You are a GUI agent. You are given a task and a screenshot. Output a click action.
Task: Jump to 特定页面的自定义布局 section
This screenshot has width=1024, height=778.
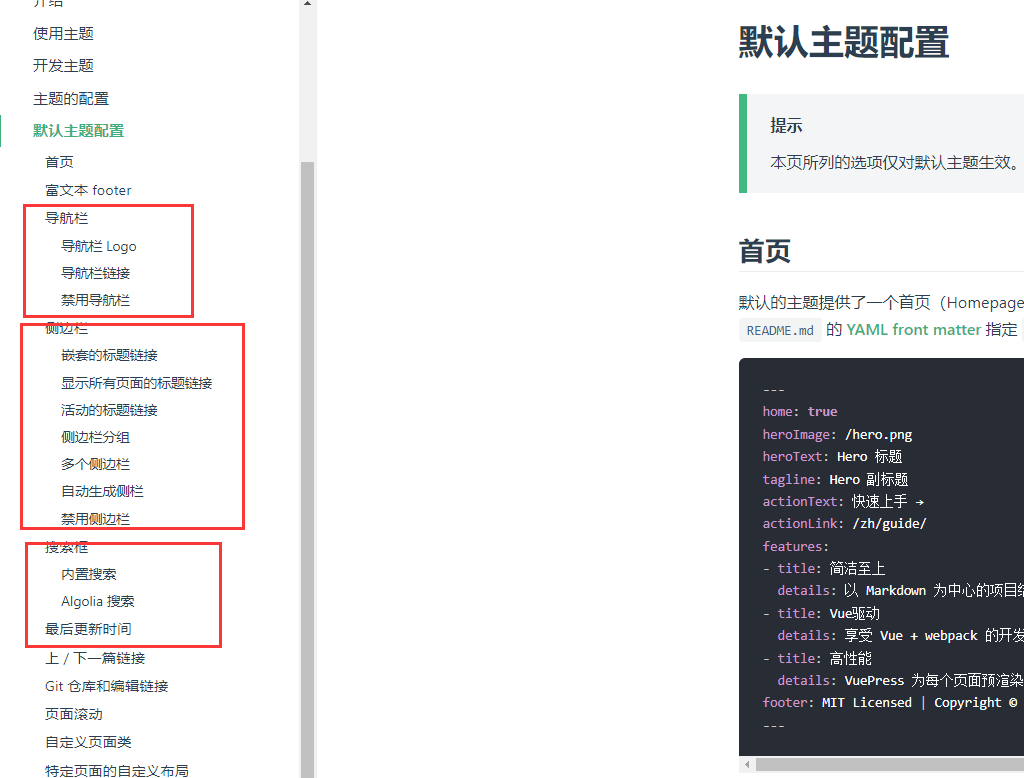point(117,771)
